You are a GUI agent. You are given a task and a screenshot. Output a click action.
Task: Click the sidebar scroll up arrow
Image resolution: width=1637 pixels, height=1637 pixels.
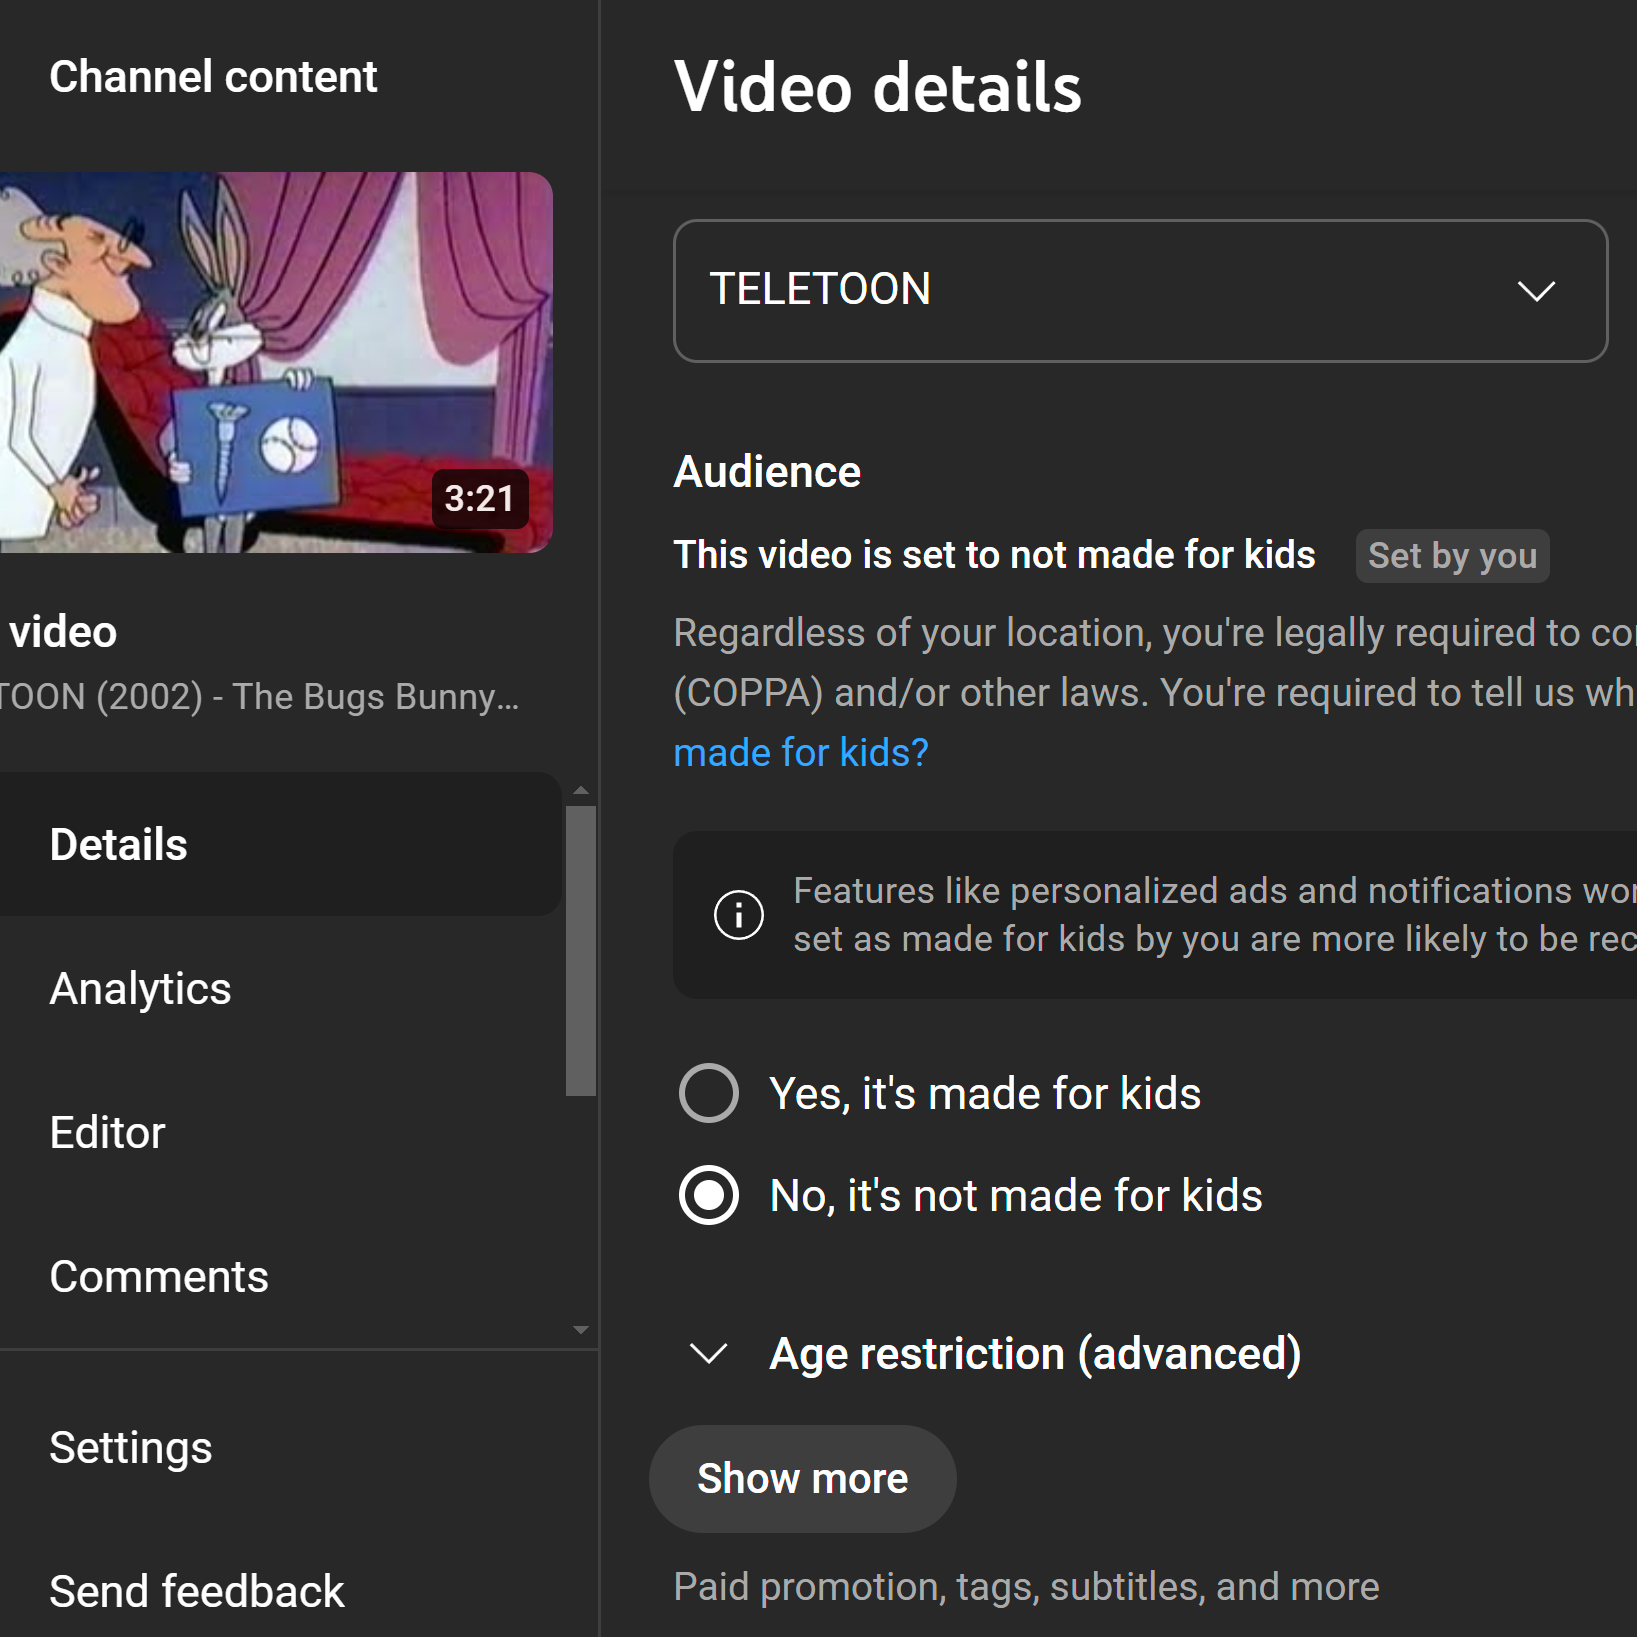click(x=580, y=790)
